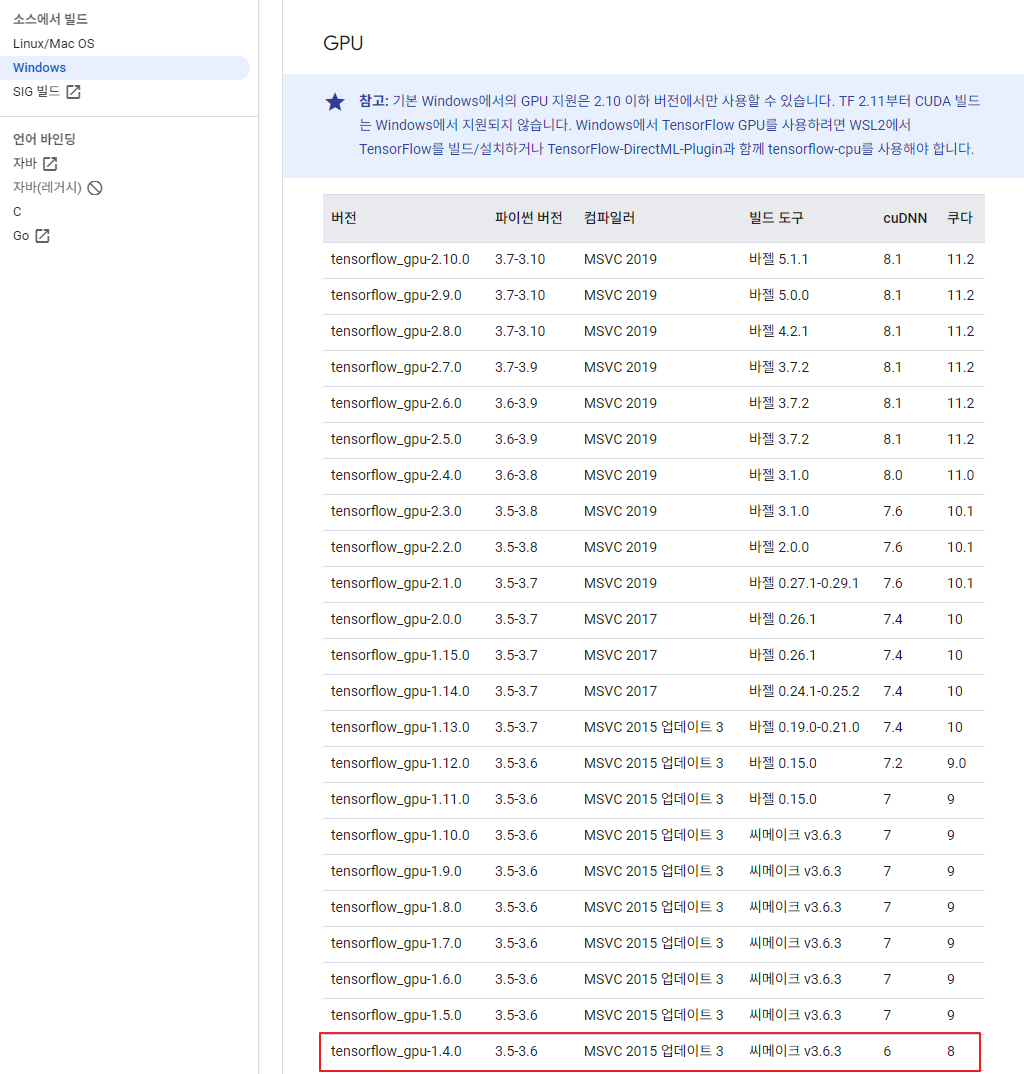This screenshot has height=1074, width=1024.
Task: Select the tensorflow_gpu-2.7.0 cell
Action: (x=396, y=367)
